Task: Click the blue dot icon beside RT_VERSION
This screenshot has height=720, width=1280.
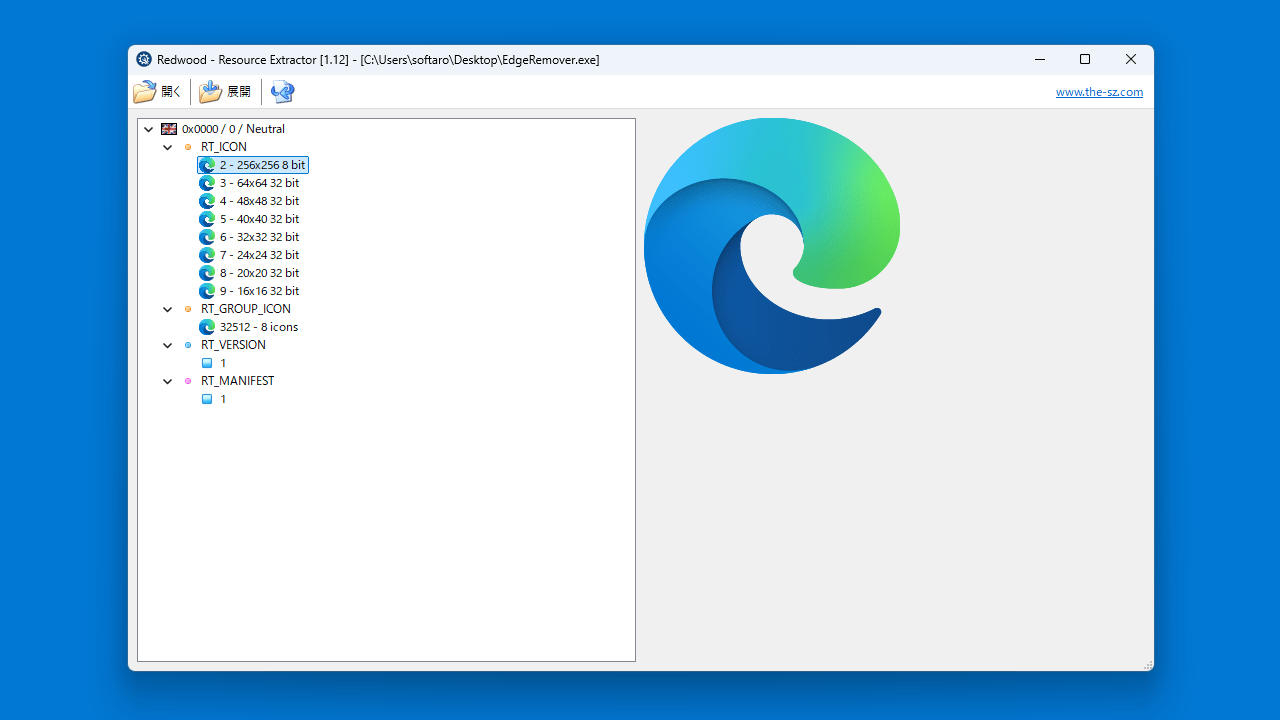Action: tap(188, 345)
